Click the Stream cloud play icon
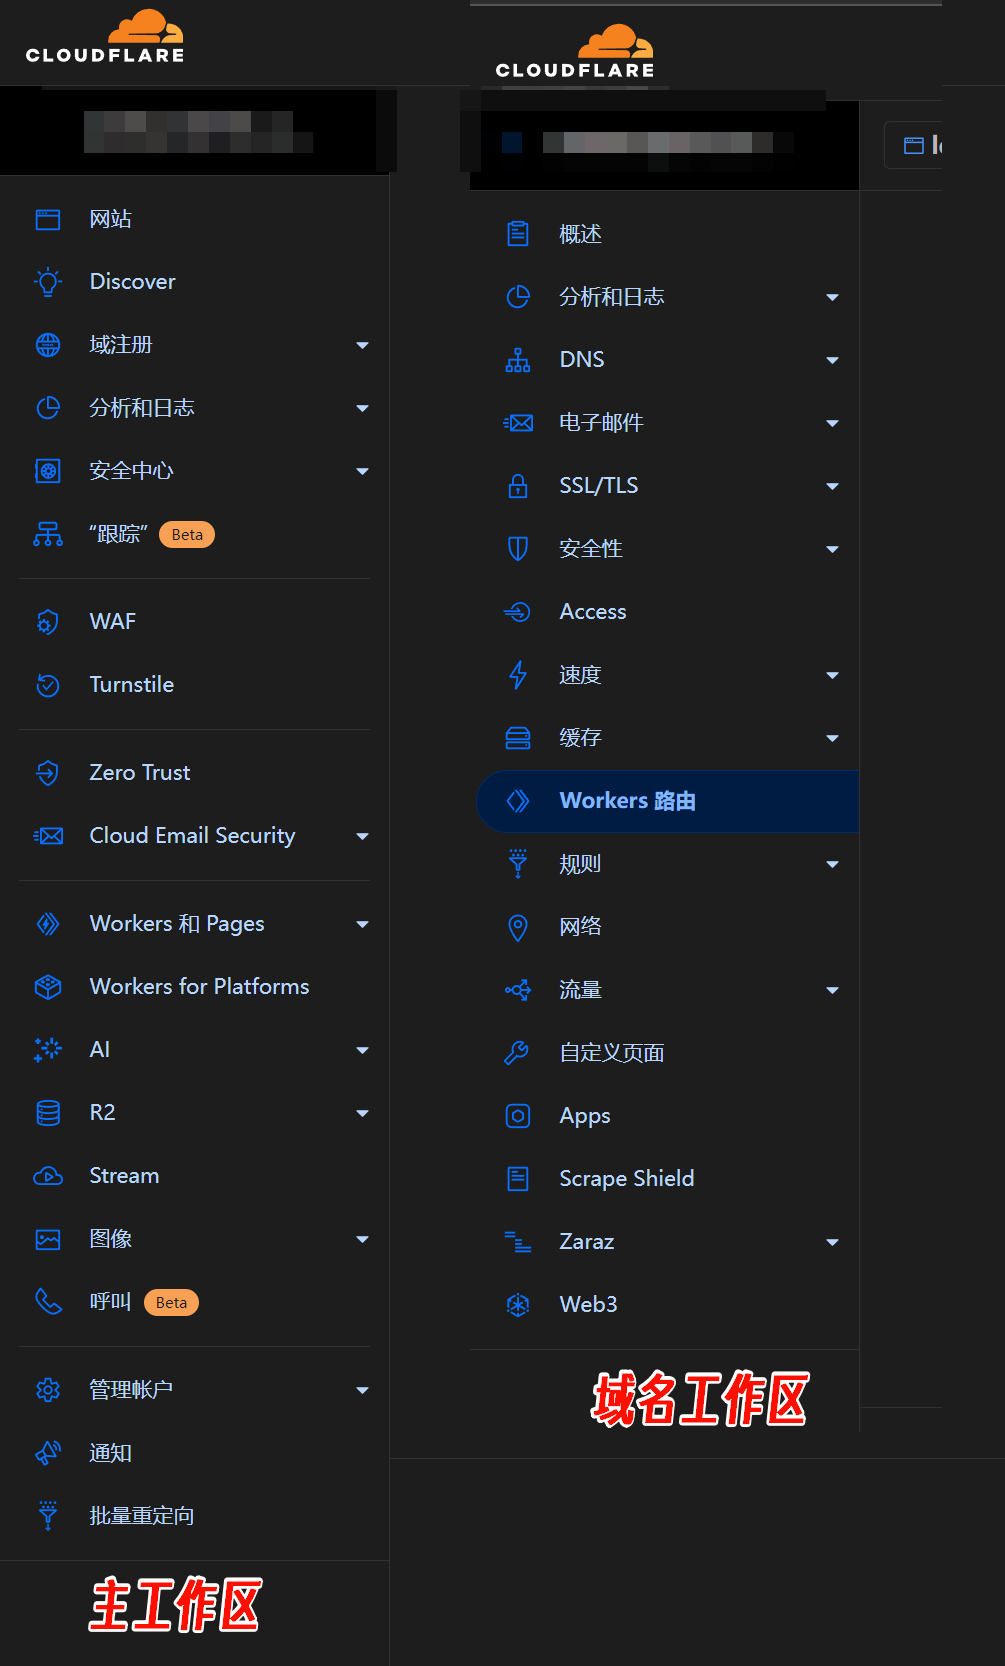The height and width of the screenshot is (1666, 1005). 48,1176
